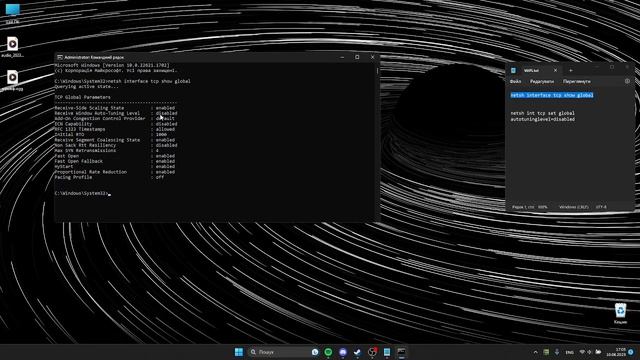
Task: Click 'Proportional Rate Reduction' line
Action: [x=115, y=172]
